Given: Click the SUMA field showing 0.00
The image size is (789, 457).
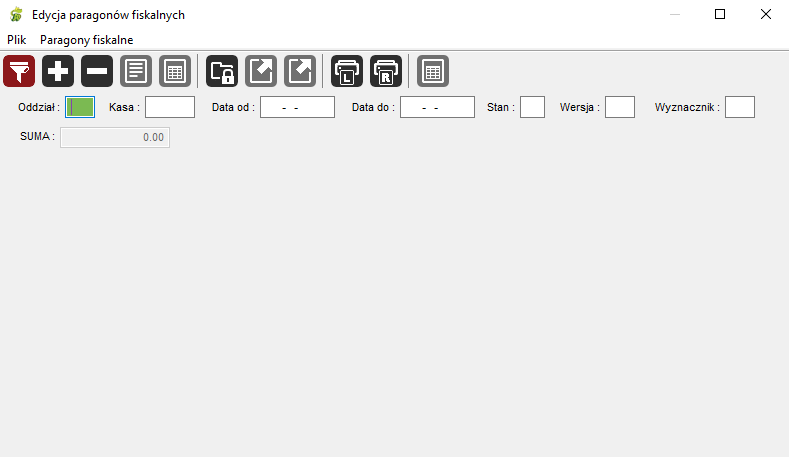Looking at the screenshot, I should click(115, 137).
